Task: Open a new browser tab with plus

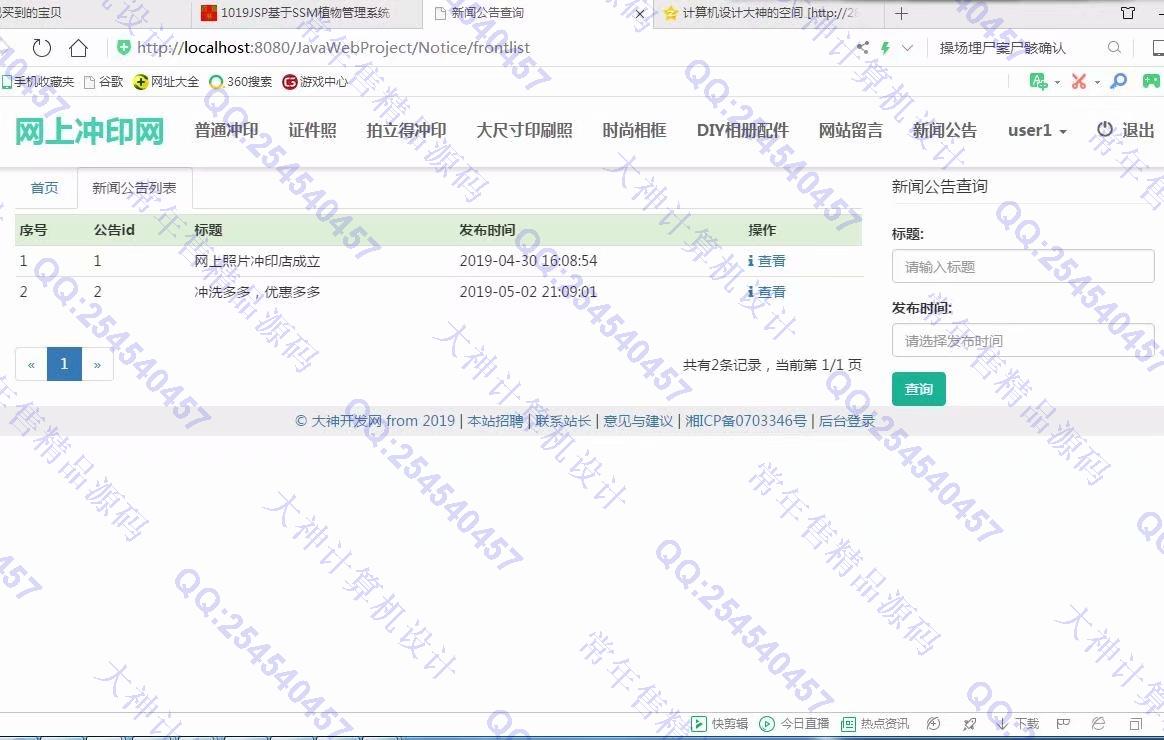Action: point(901,13)
